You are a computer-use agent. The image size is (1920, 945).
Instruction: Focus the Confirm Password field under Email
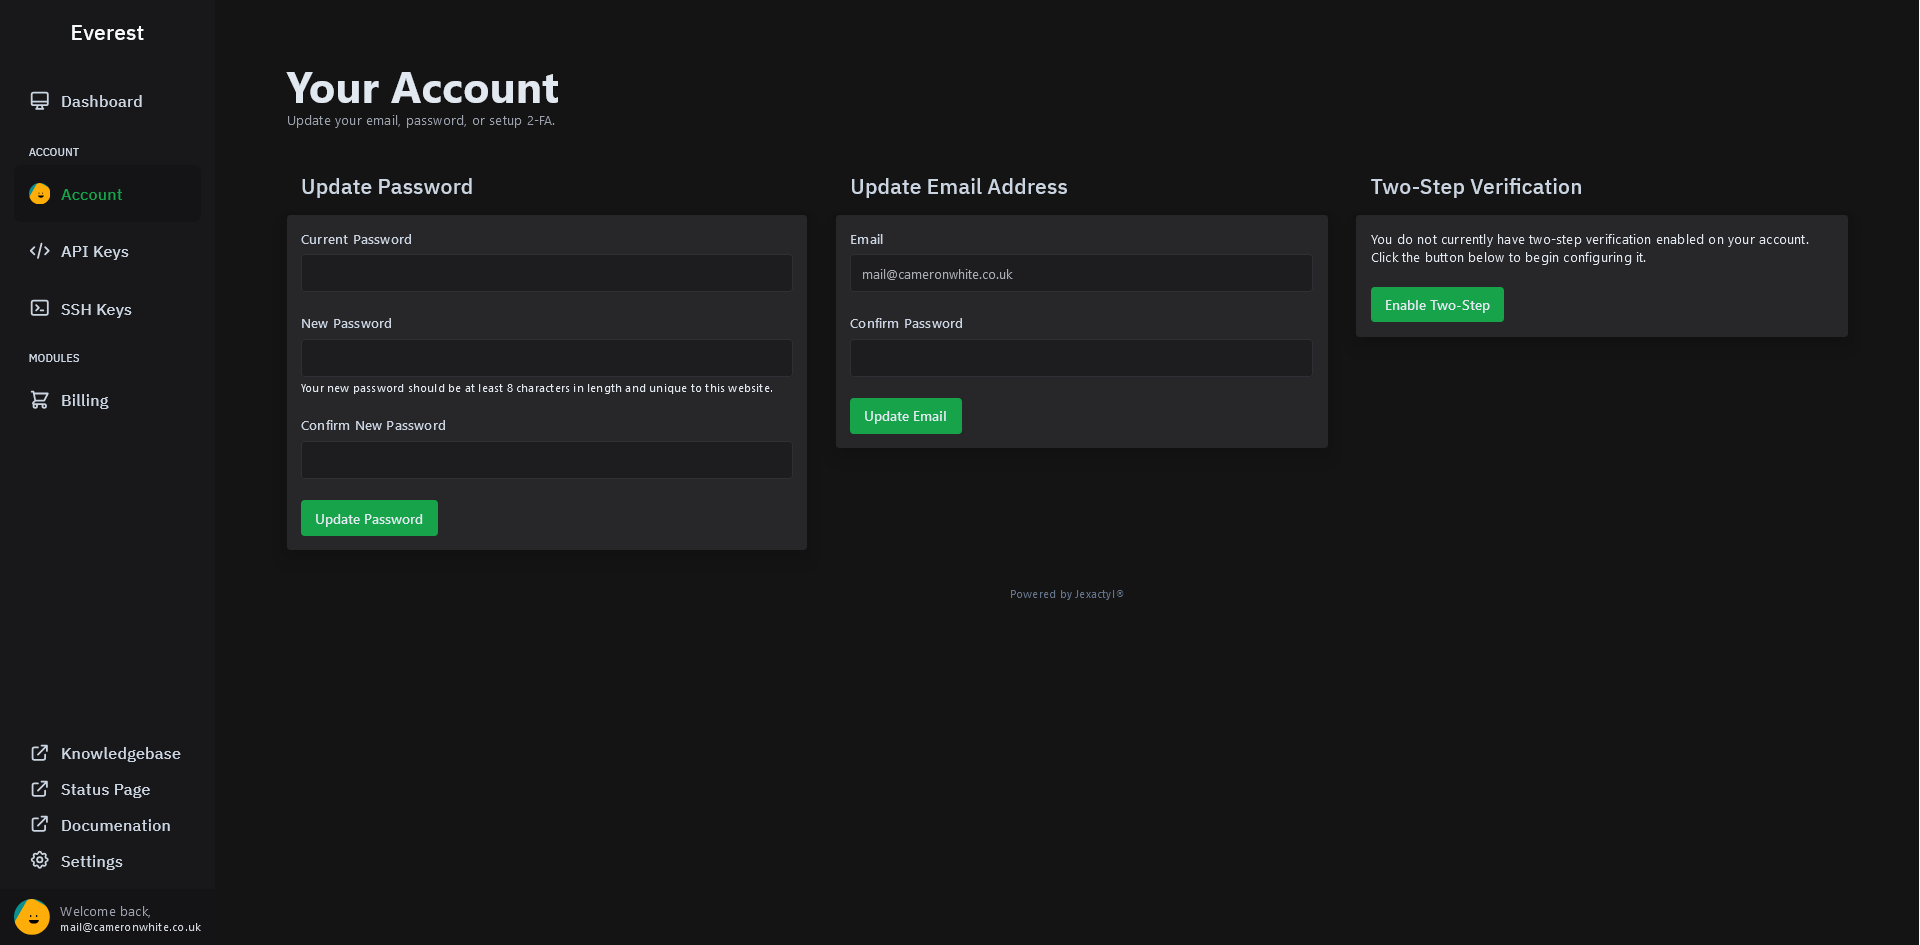pyautogui.click(x=1081, y=358)
